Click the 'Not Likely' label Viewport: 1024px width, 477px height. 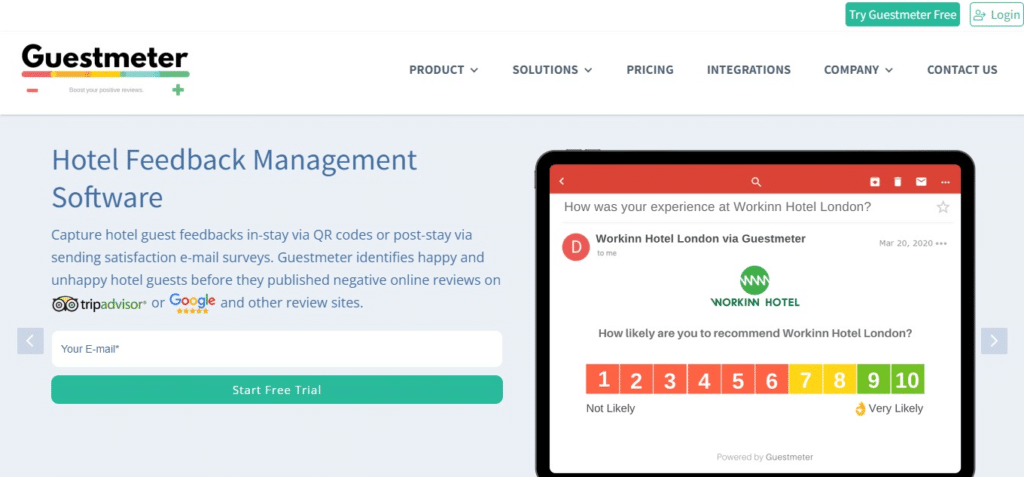[x=611, y=408]
